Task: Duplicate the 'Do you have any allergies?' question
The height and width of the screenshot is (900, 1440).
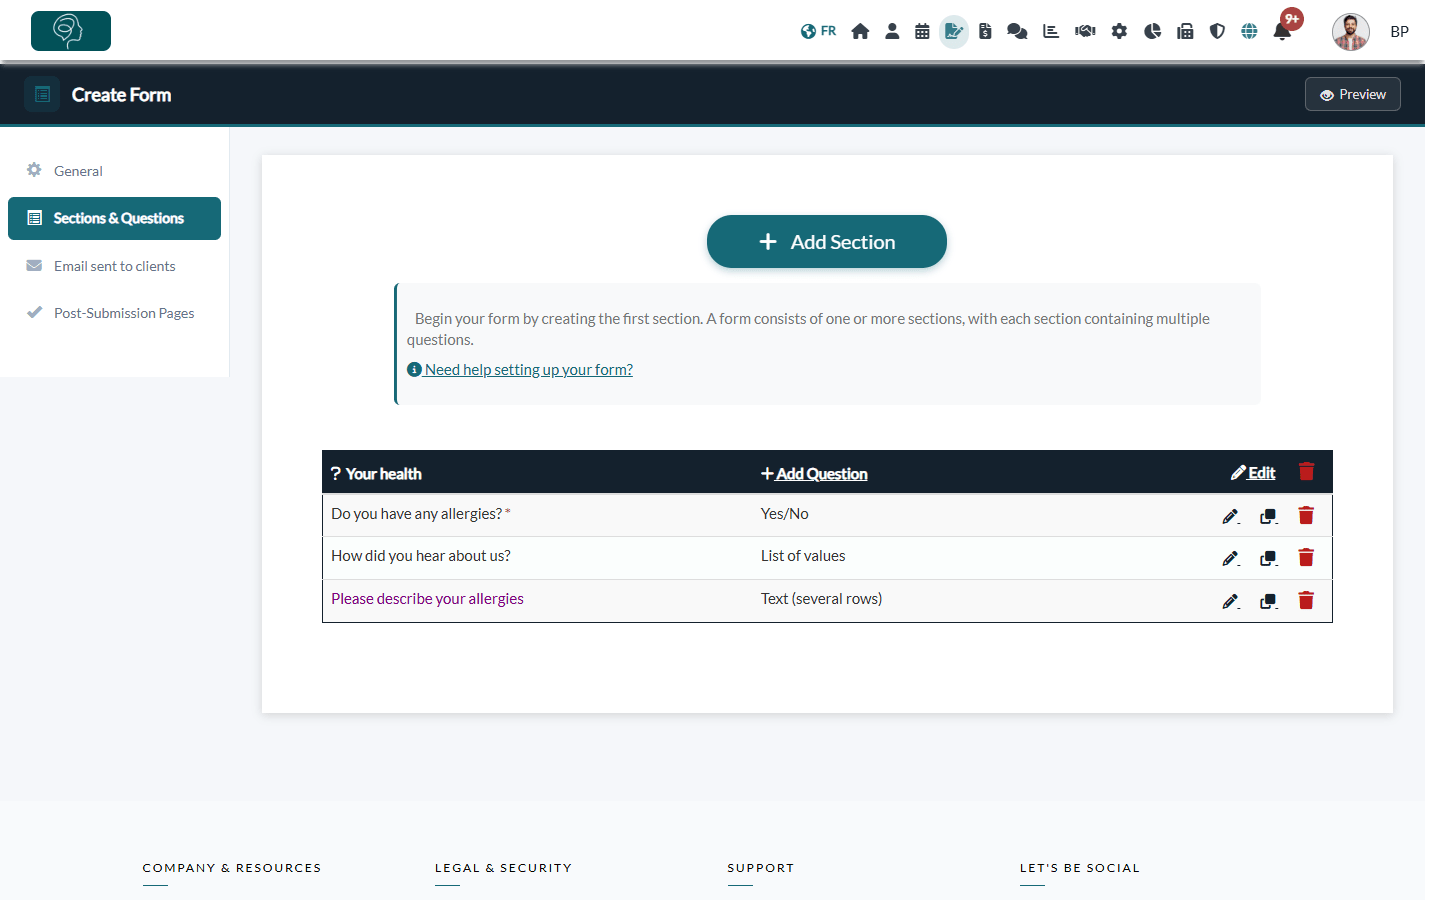Action: click(x=1269, y=516)
